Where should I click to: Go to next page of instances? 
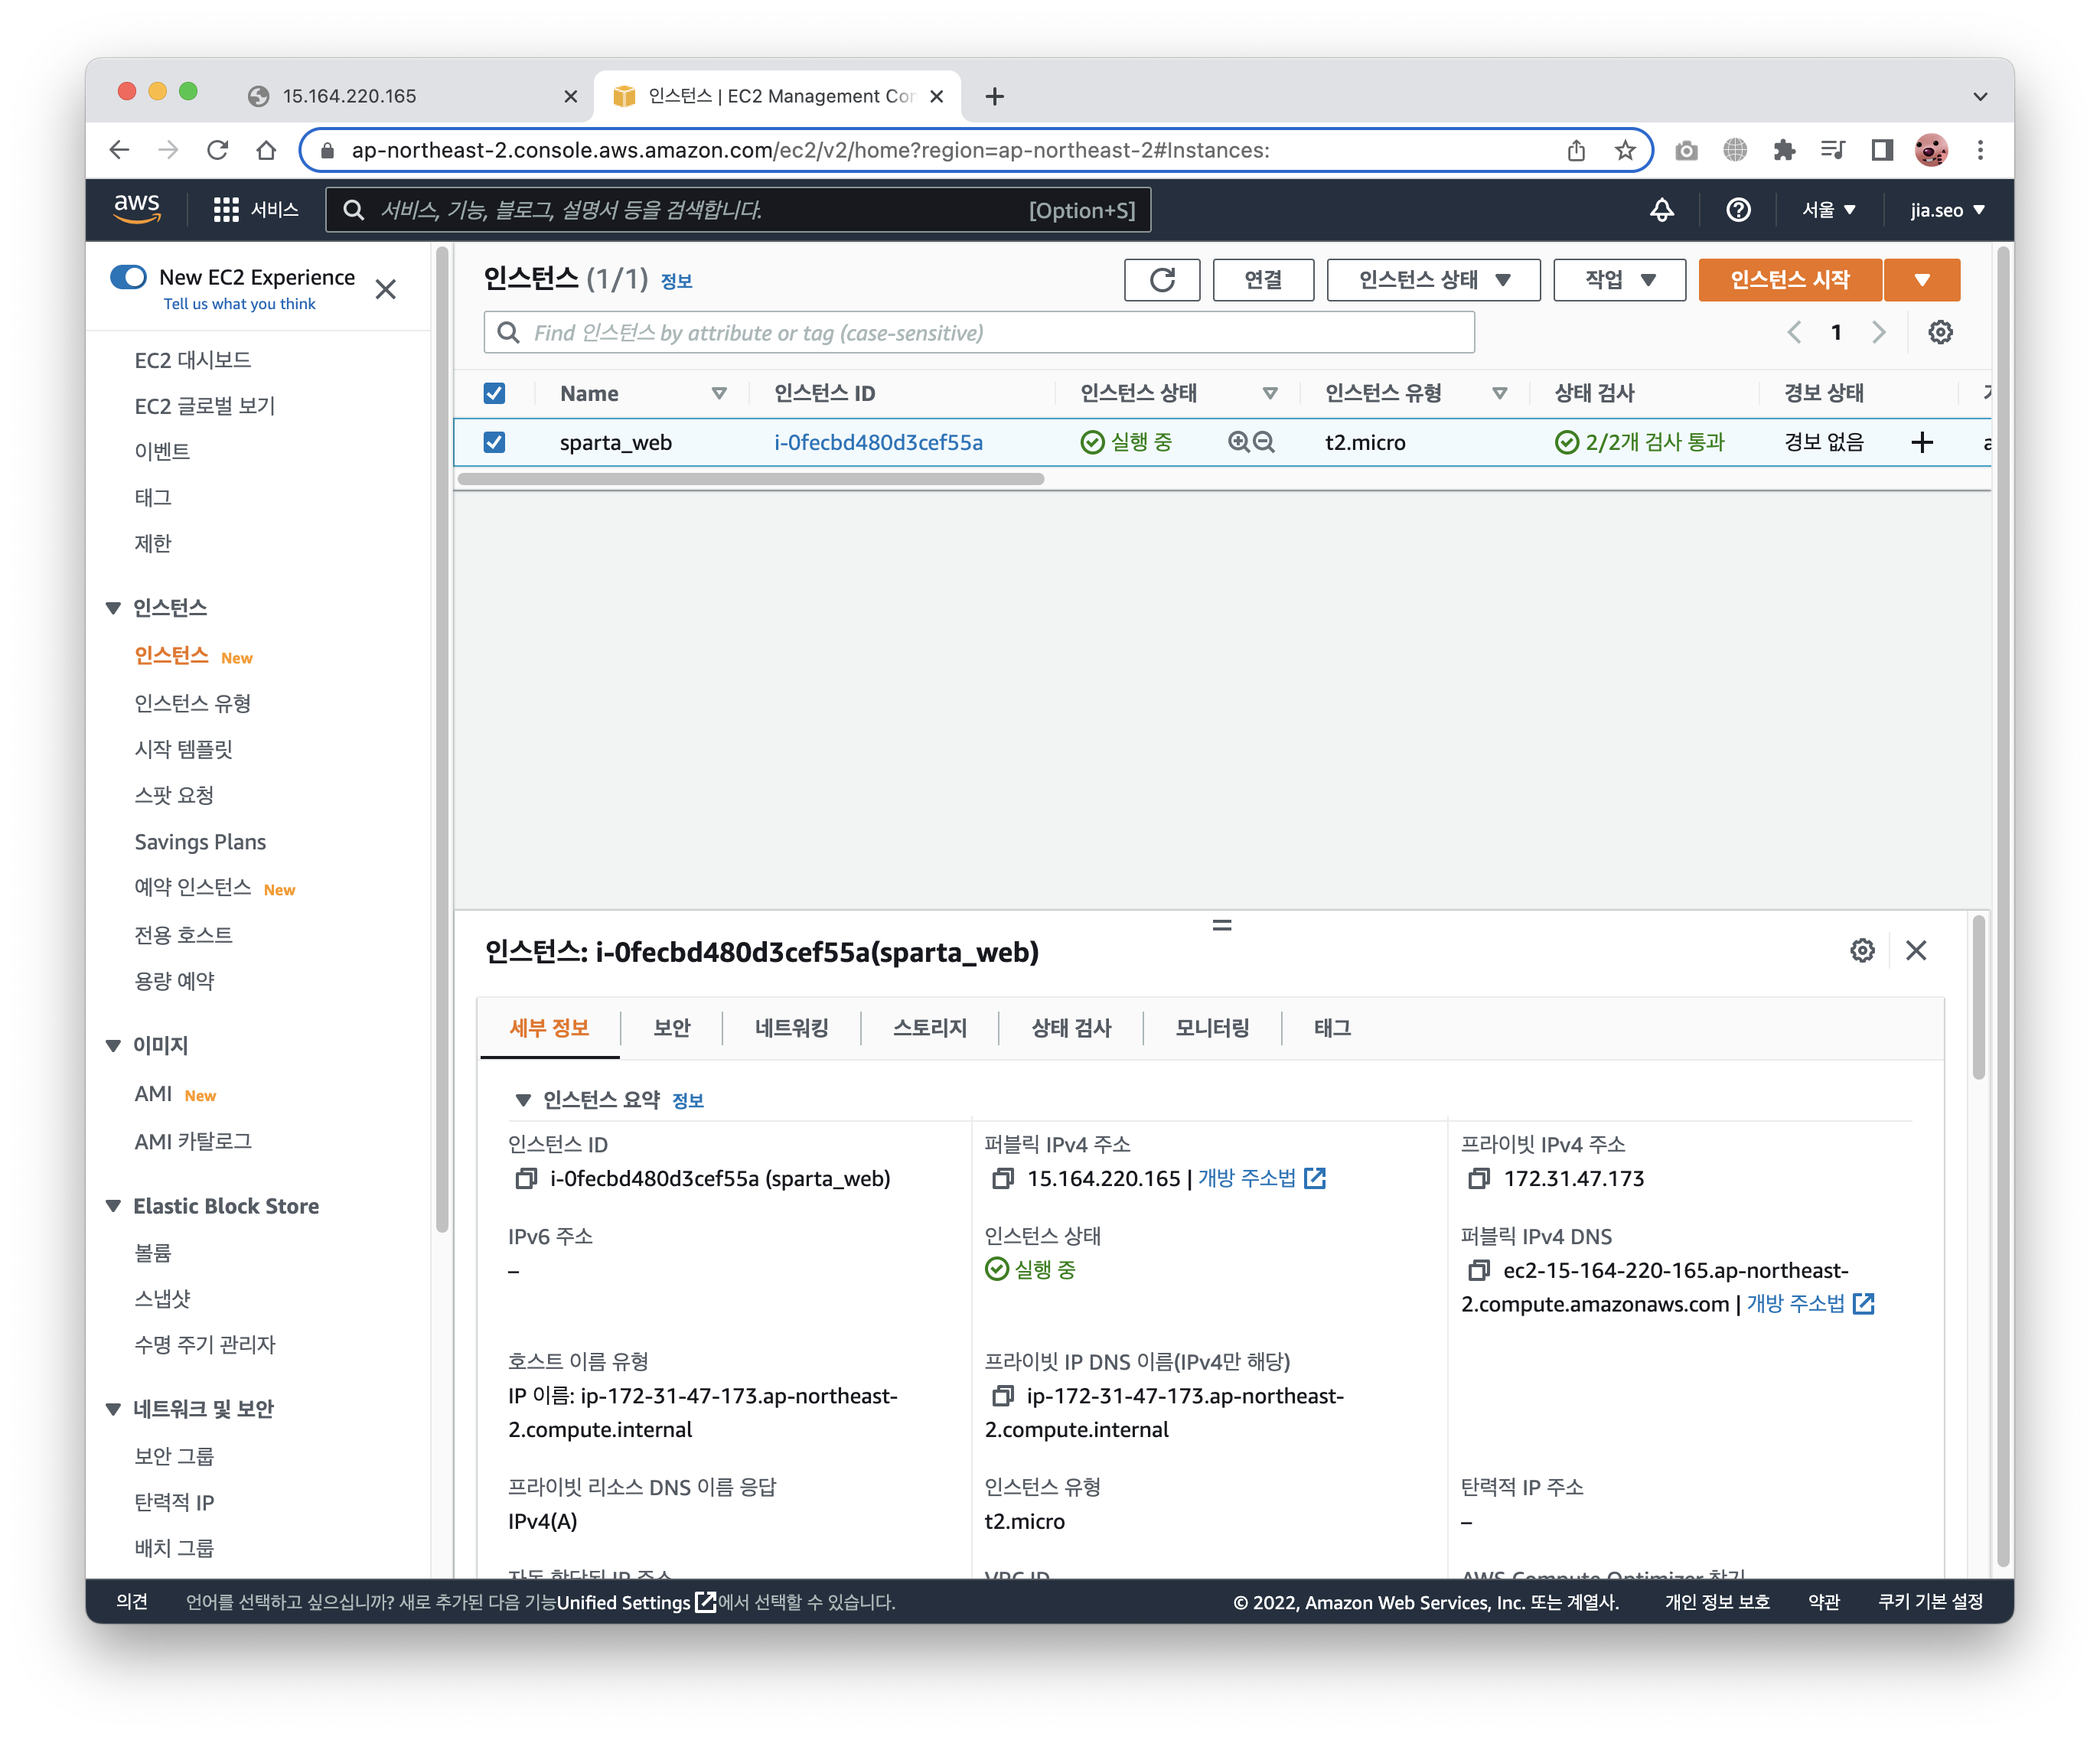pyautogui.click(x=1879, y=332)
